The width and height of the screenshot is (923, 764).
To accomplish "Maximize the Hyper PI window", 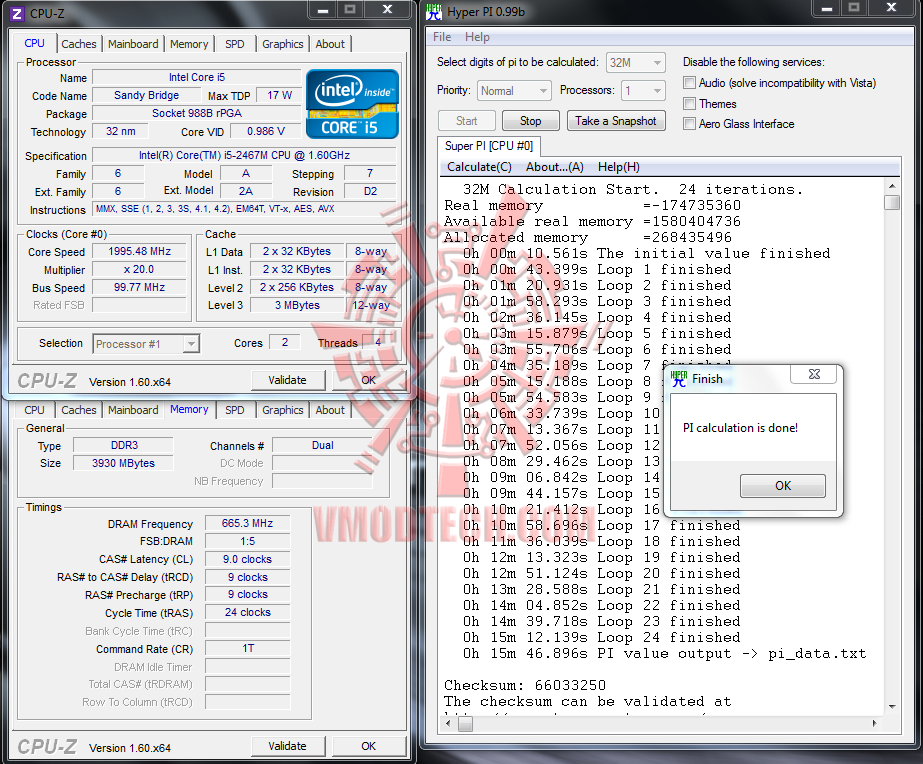I will click(854, 8).
